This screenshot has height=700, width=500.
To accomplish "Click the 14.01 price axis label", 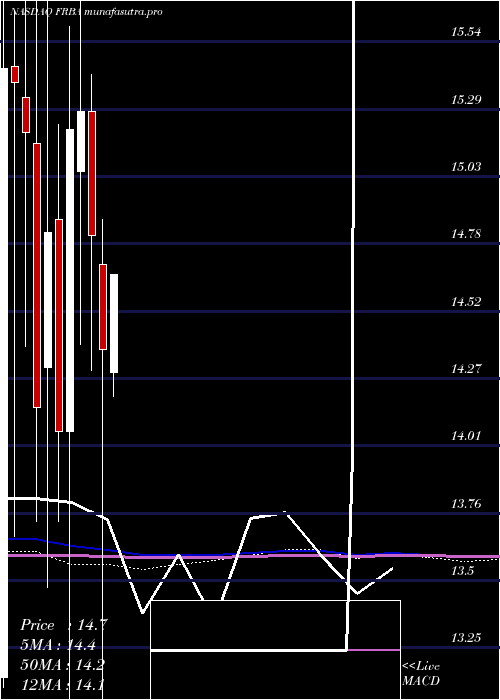I will tap(466, 436).
